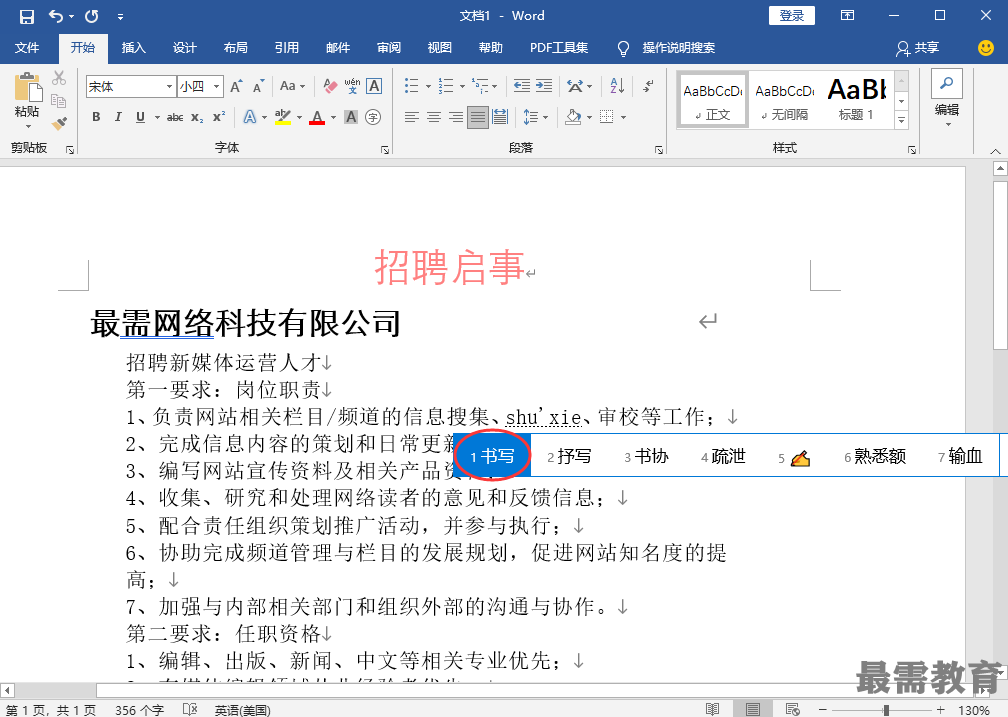Click the smiley feedback icon
Viewport: 1008px width, 717px height.
click(986, 48)
